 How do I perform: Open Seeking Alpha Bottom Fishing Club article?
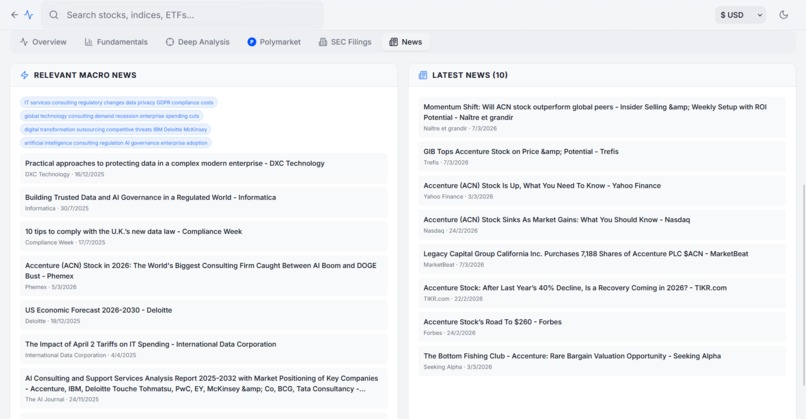click(602, 361)
